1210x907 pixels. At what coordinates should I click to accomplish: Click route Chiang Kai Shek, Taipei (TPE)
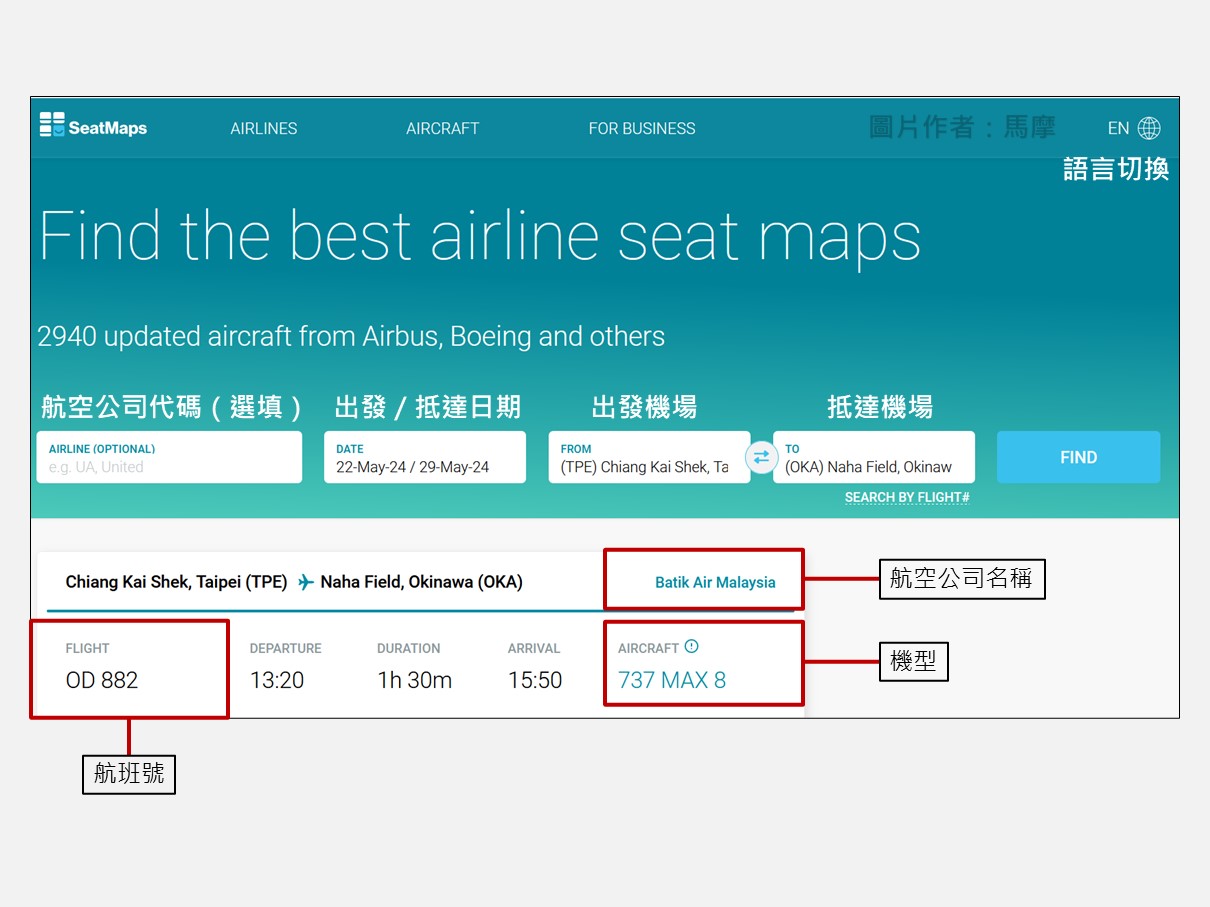pos(176,582)
